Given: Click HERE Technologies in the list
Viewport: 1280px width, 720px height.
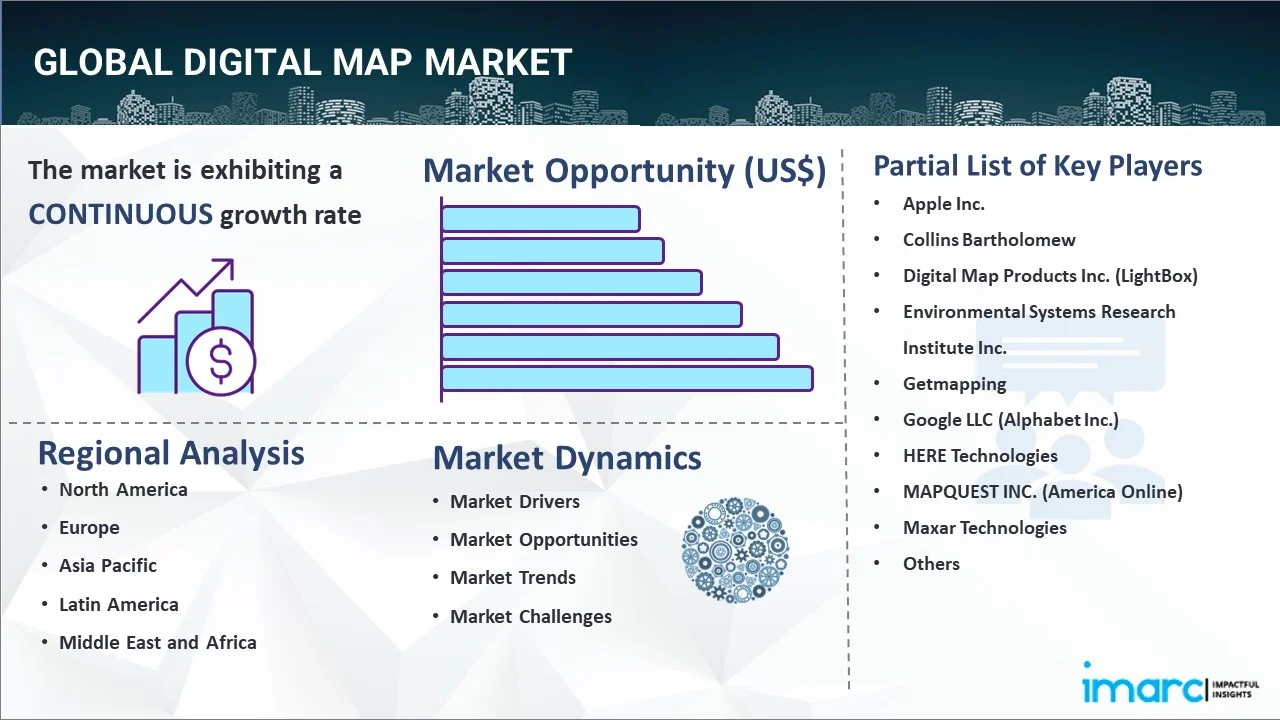Looking at the screenshot, I should point(980,456).
